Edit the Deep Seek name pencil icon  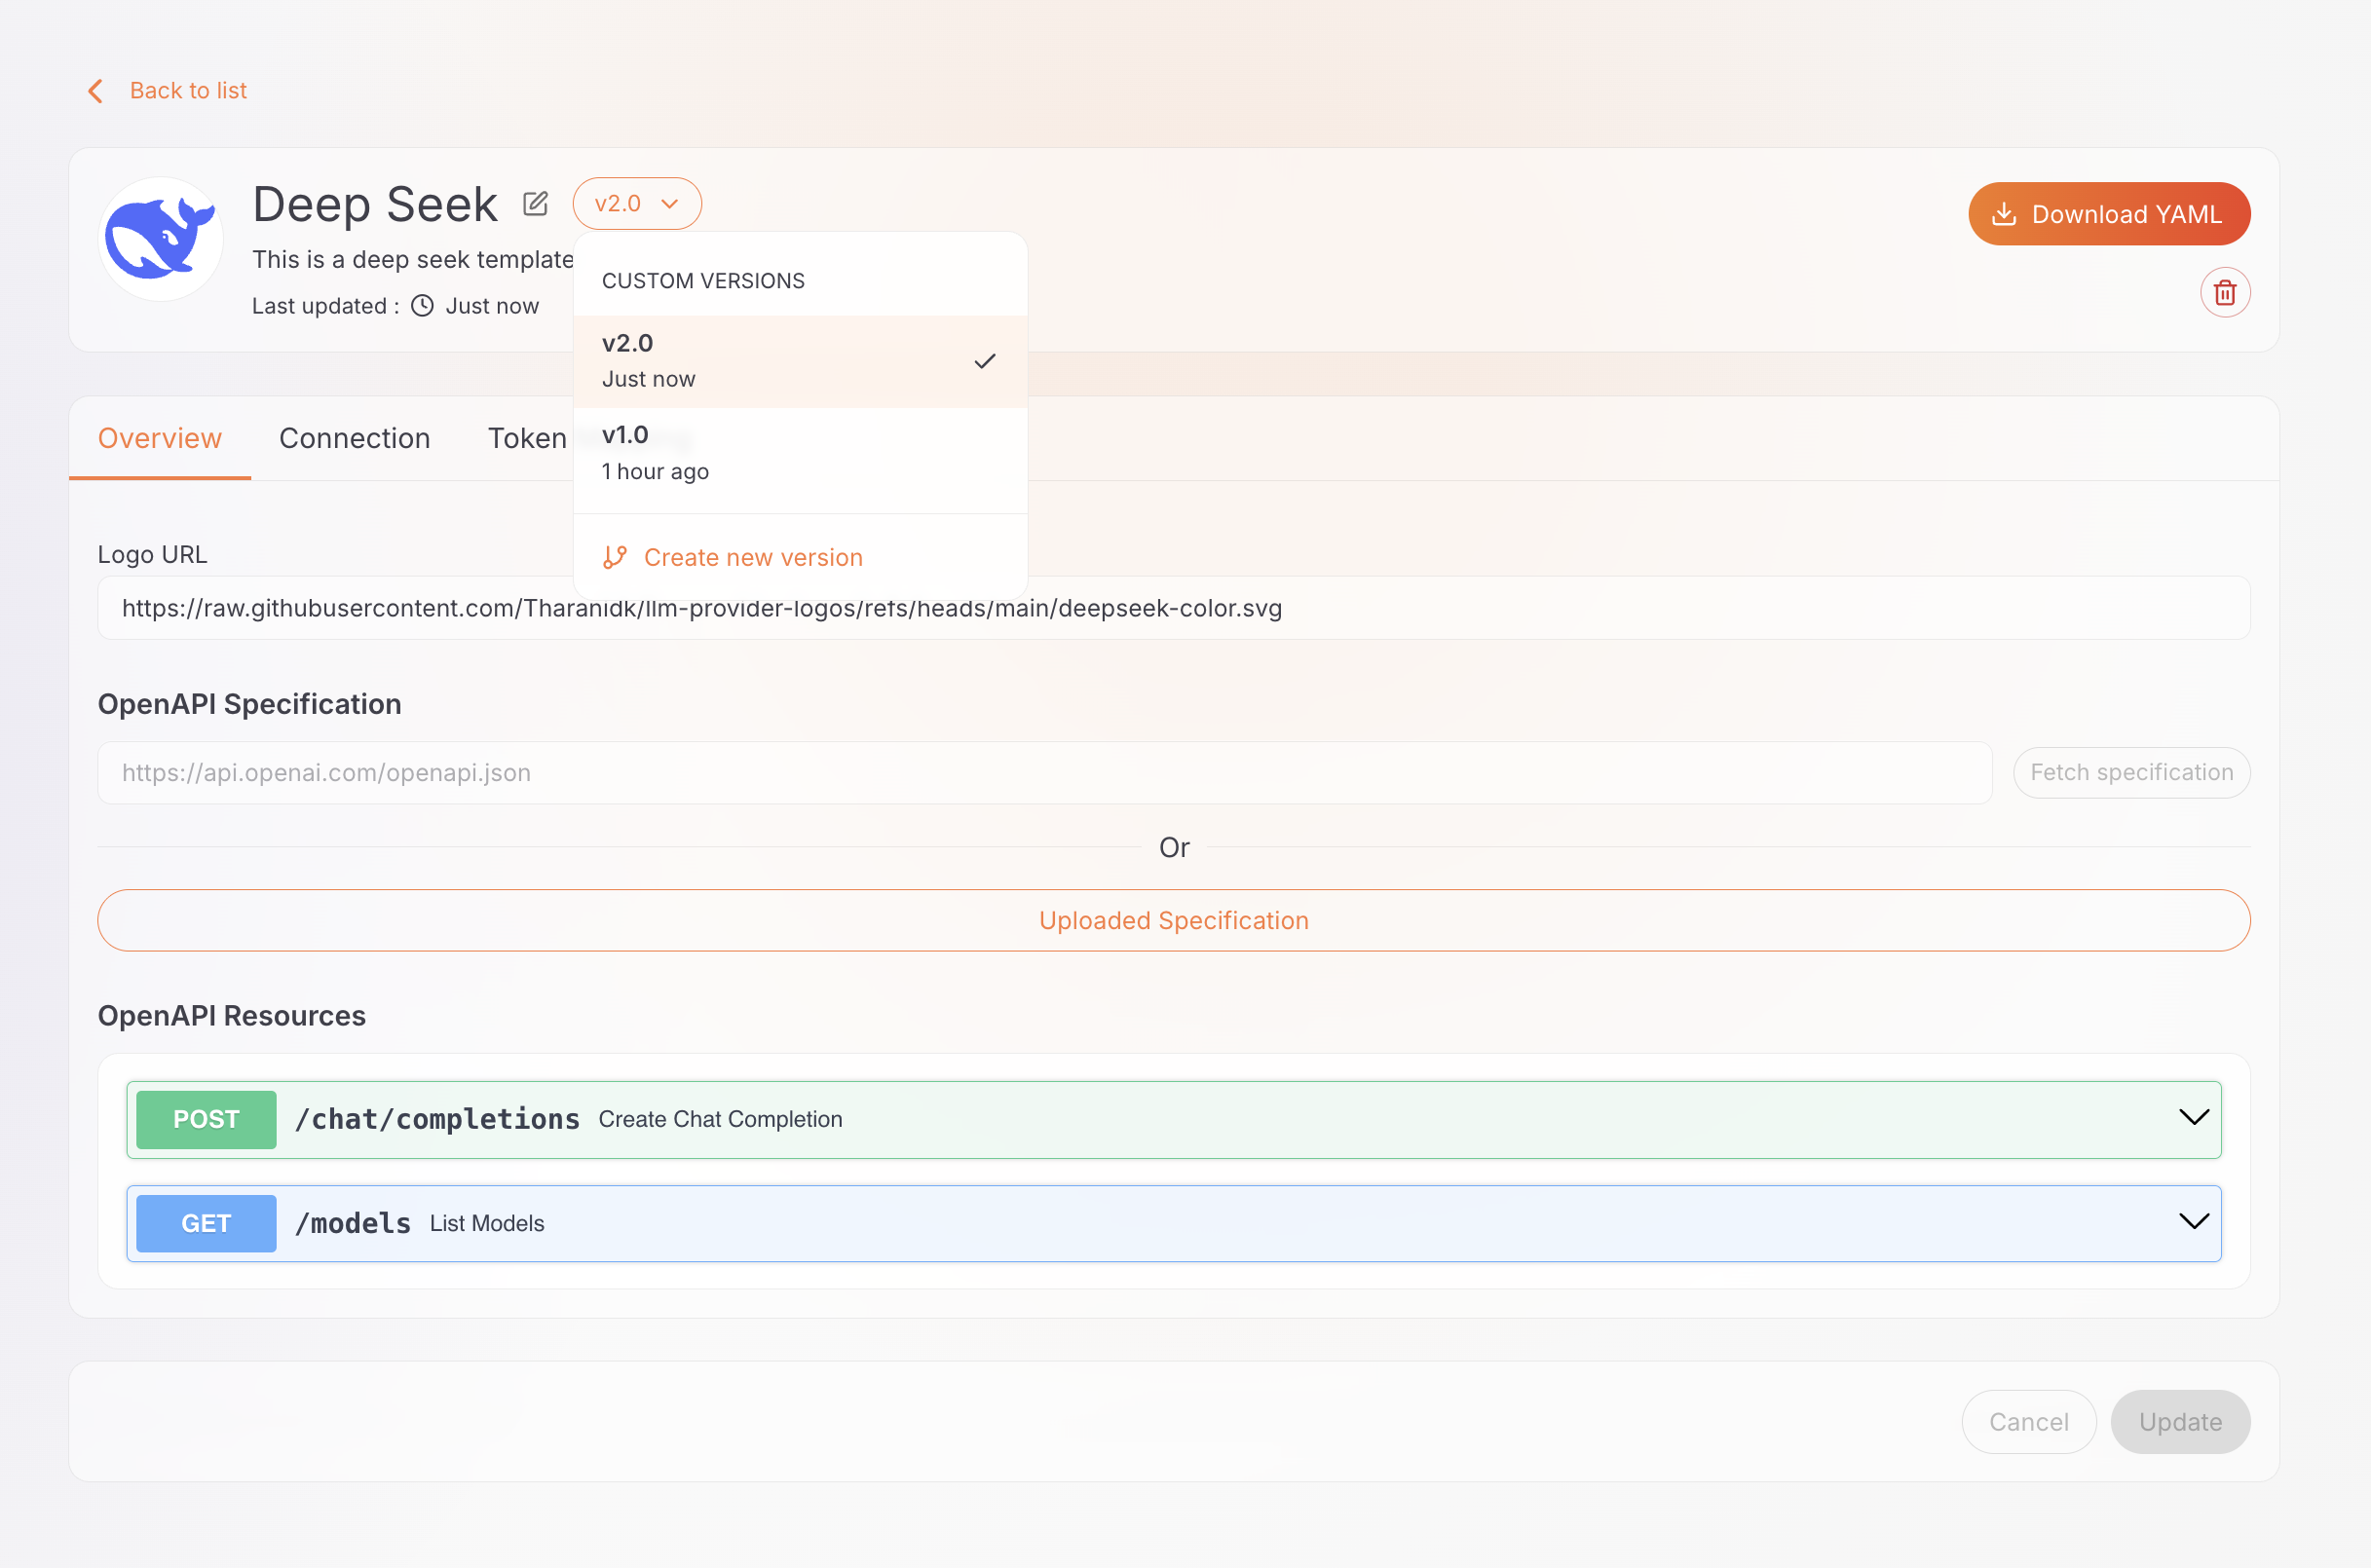(x=536, y=203)
